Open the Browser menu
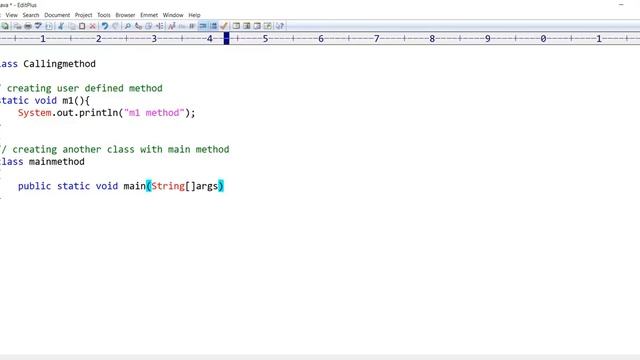640x360 pixels. [125, 15]
